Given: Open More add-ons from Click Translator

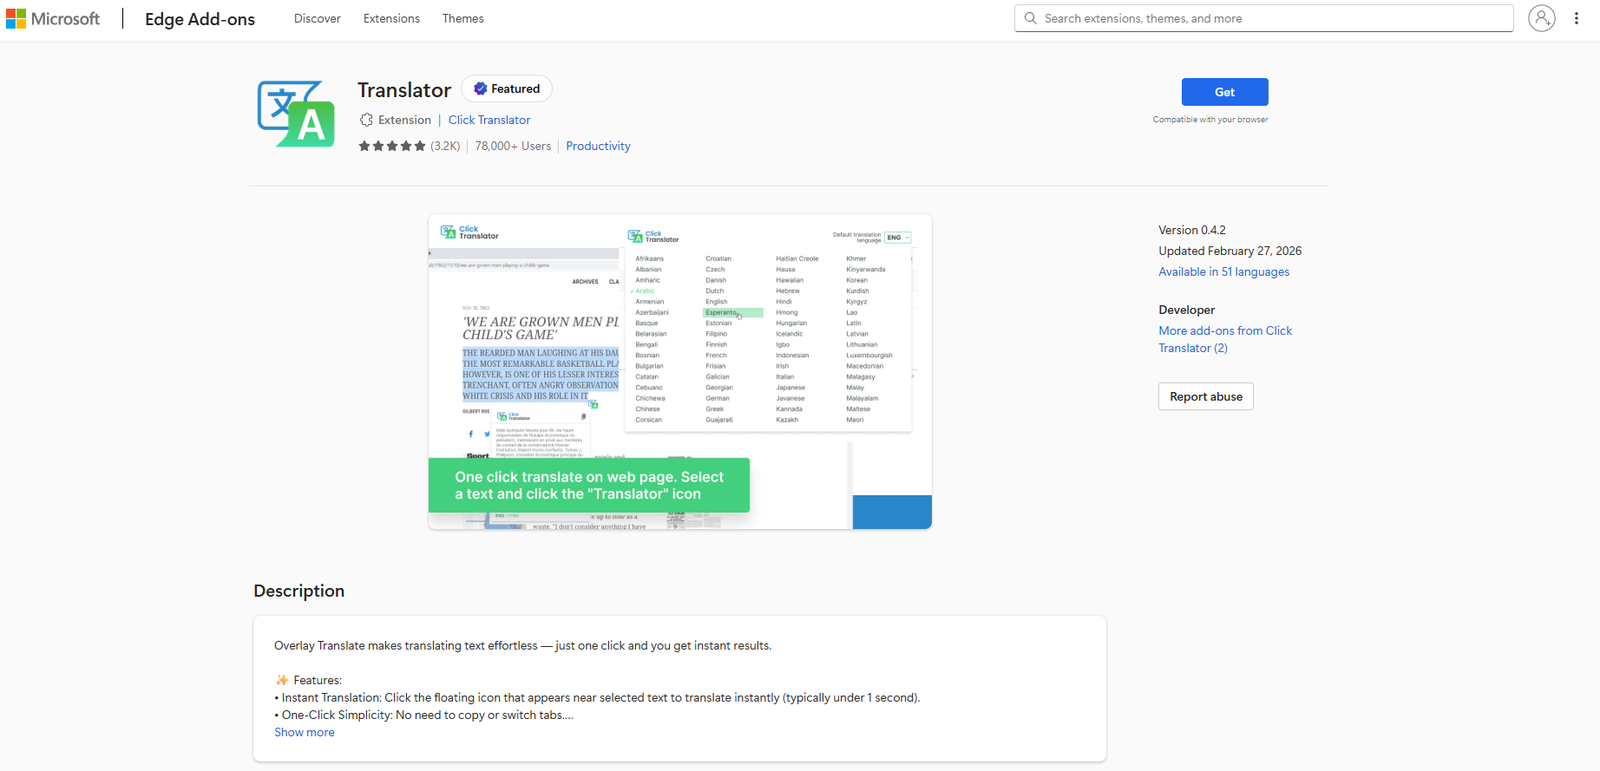Looking at the screenshot, I should pyautogui.click(x=1225, y=339).
